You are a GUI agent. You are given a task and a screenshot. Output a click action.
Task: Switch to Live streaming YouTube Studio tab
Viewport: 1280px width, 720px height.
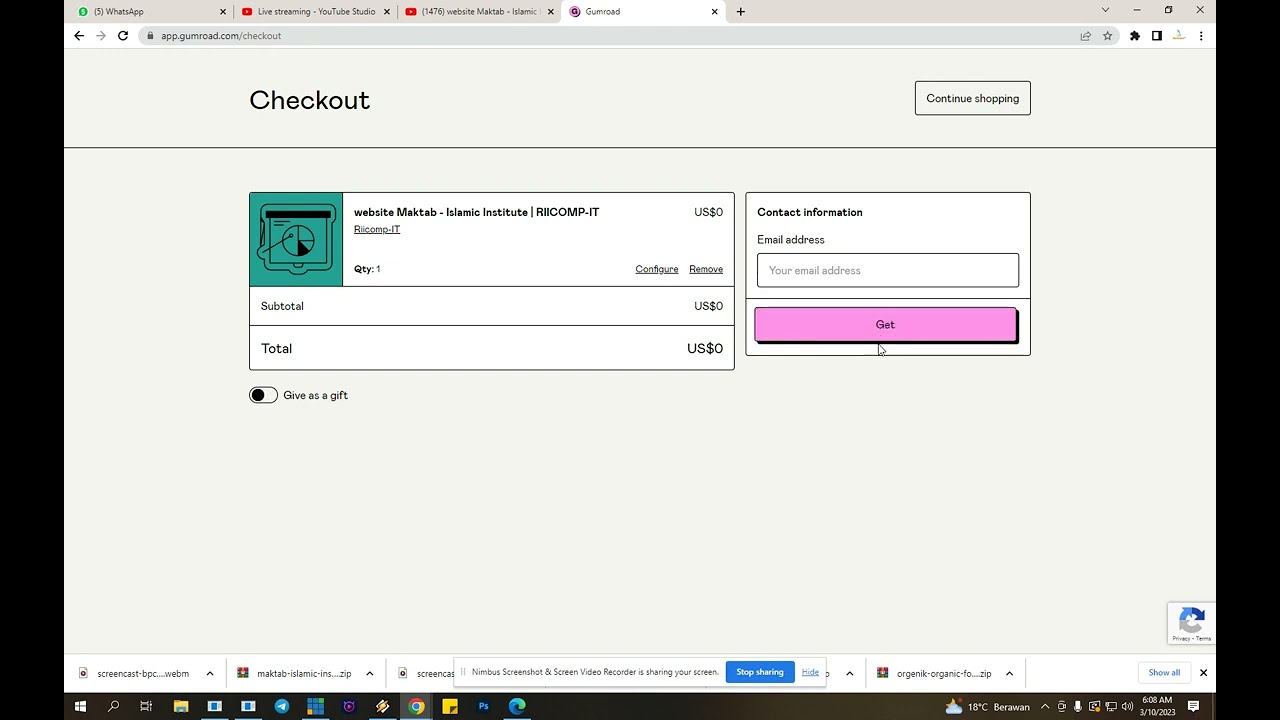(316, 12)
